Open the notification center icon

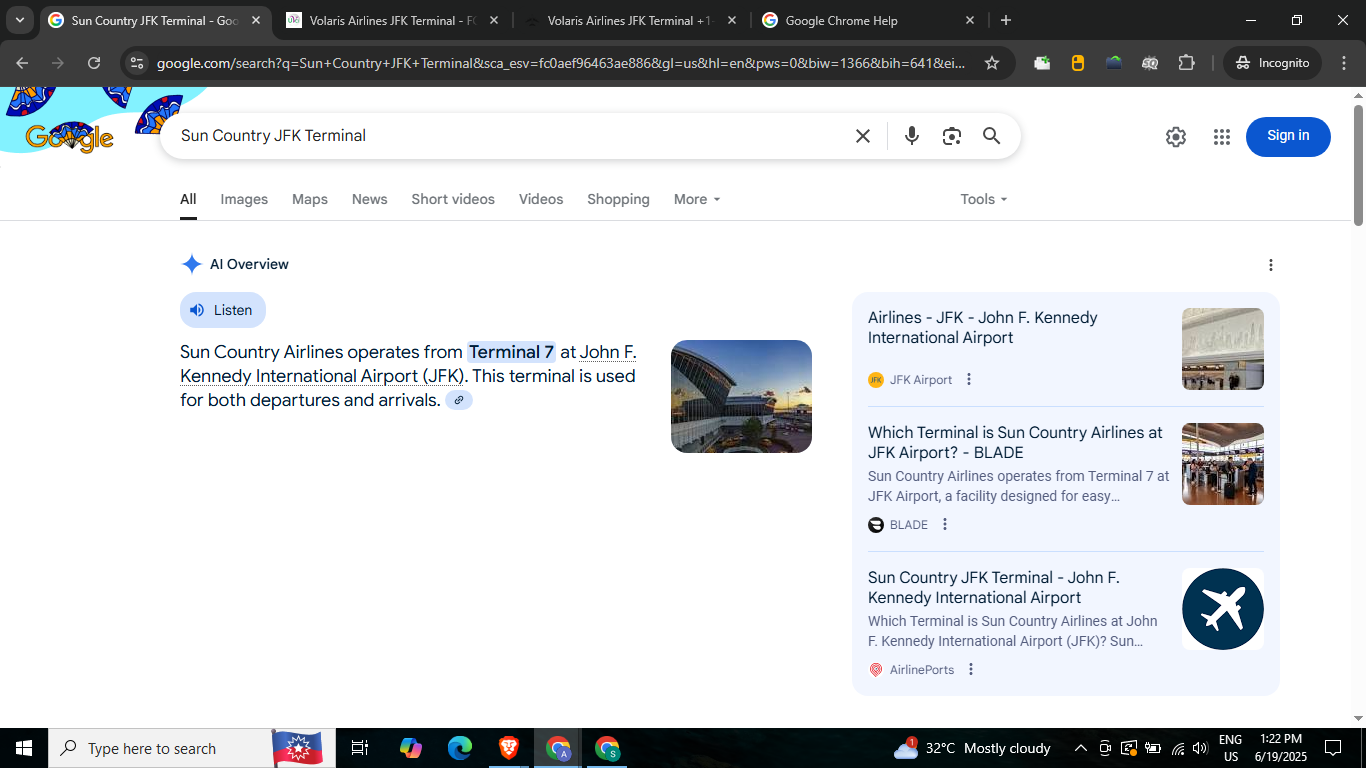[x=1333, y=748]
